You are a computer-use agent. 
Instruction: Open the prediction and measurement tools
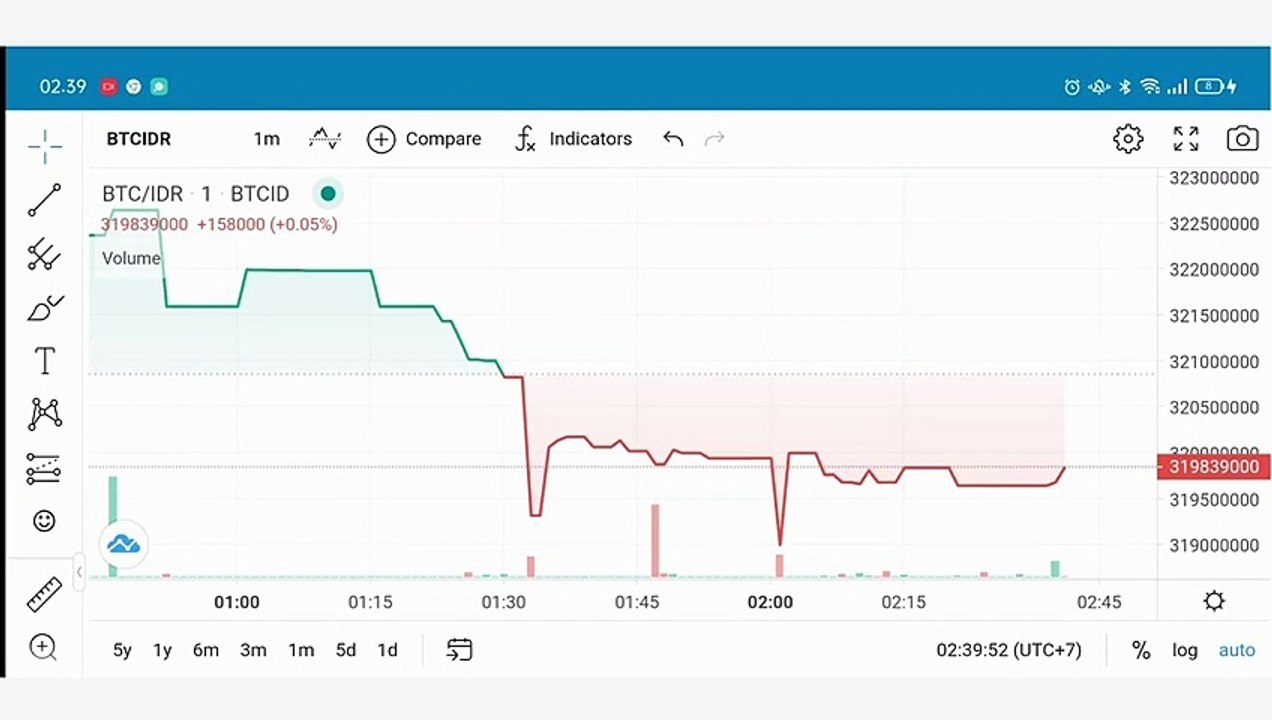[x=44, y=468]
